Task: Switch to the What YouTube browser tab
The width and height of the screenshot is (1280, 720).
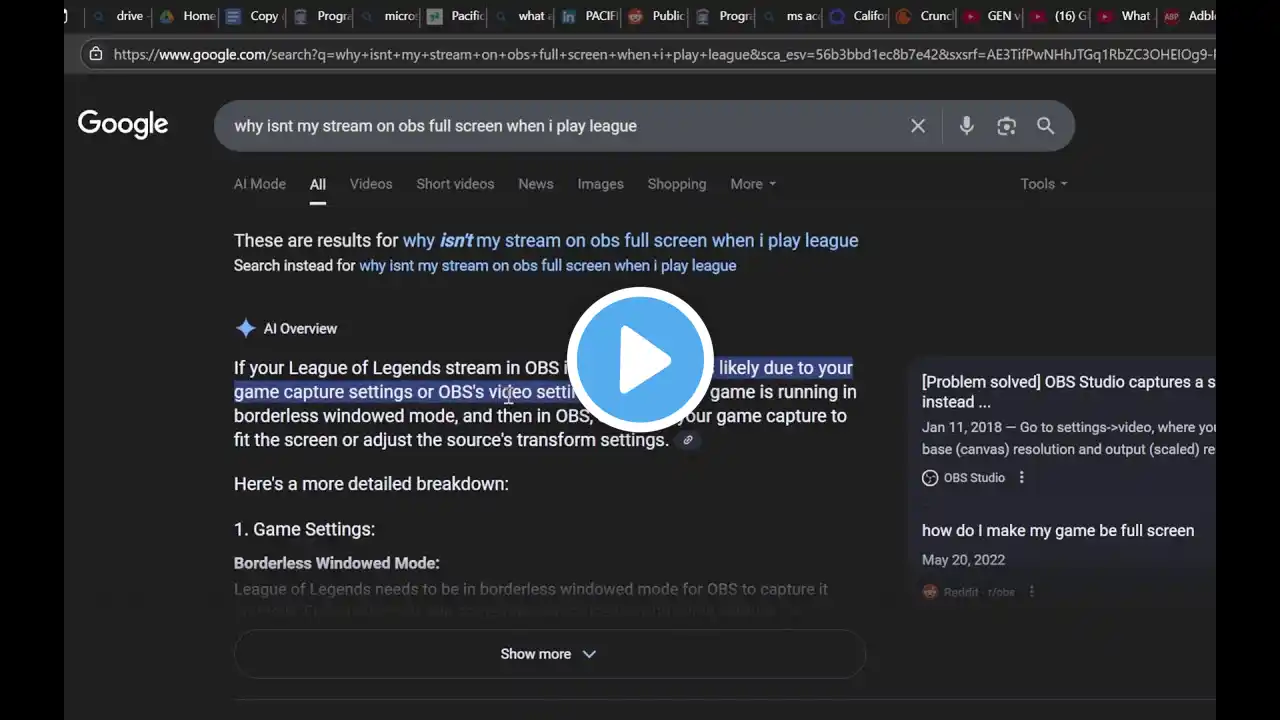Action: click(1127, 16)
